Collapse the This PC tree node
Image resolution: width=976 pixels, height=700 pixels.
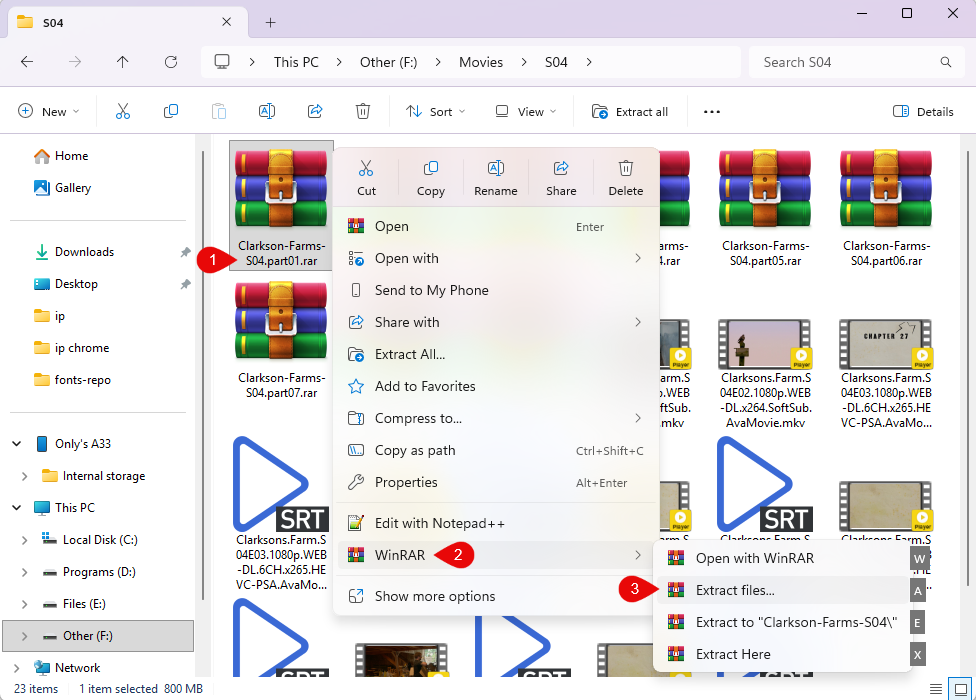click(x=17, y=508)
